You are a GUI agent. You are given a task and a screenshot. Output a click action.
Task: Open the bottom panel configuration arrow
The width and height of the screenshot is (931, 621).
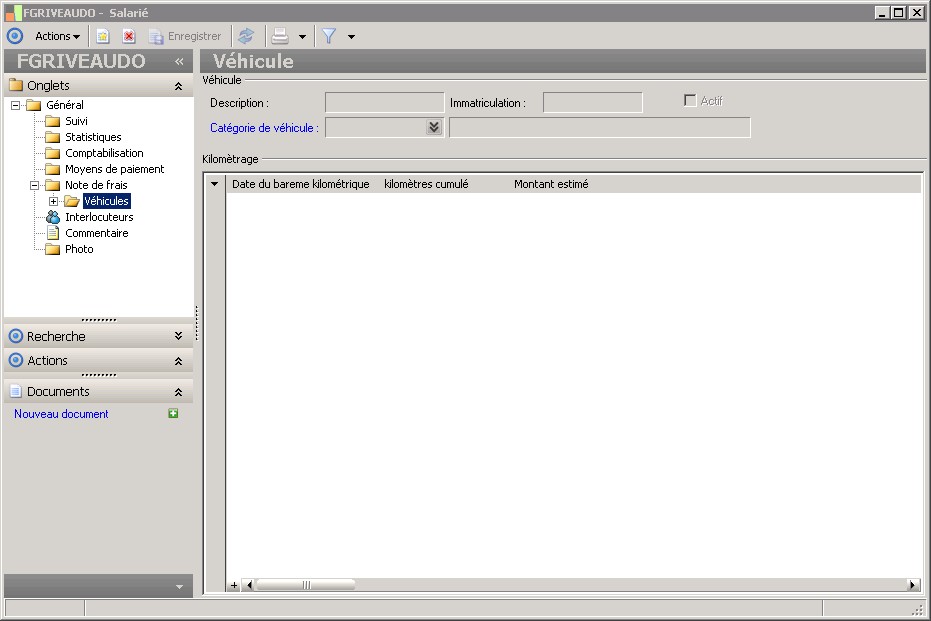pyautogui.click(x=179, y=587)
